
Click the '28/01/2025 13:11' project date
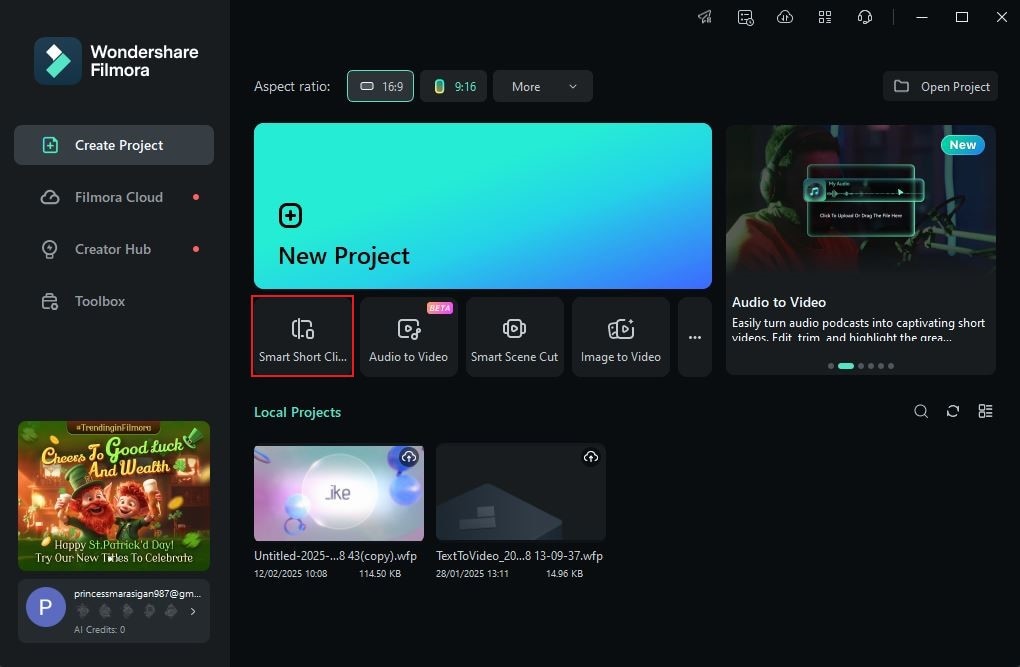[472, 573]
